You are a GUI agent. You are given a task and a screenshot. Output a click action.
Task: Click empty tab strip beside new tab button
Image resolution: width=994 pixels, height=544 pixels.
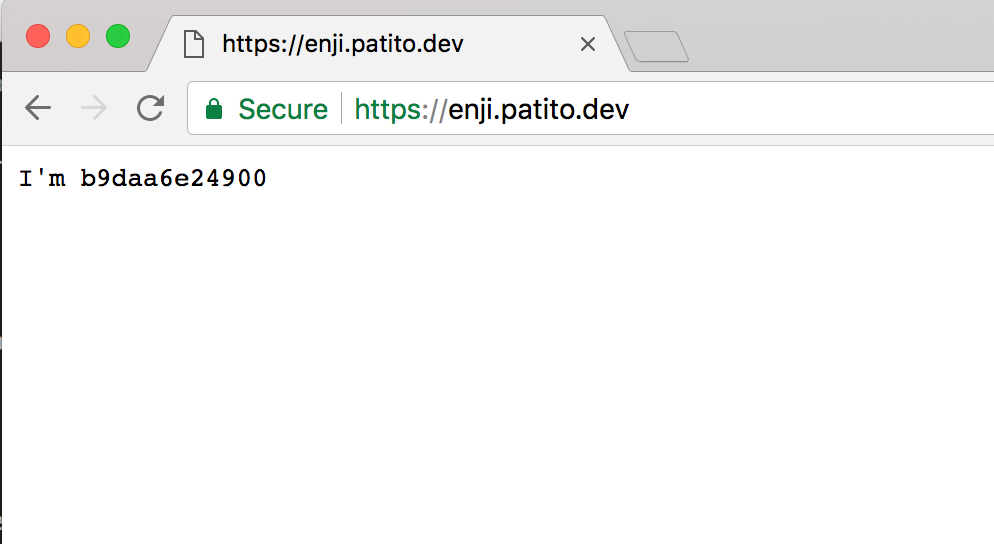(x=840, y=40)
